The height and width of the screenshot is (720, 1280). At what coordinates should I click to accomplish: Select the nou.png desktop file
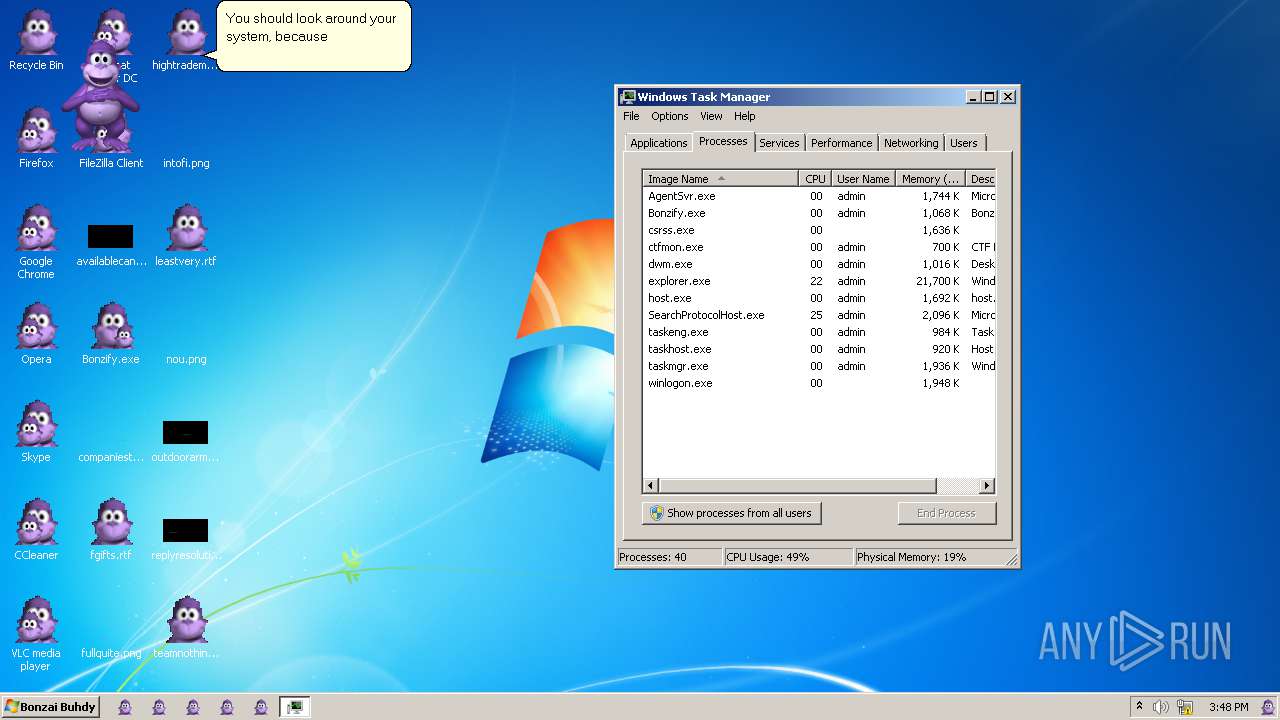coord(186,359)
